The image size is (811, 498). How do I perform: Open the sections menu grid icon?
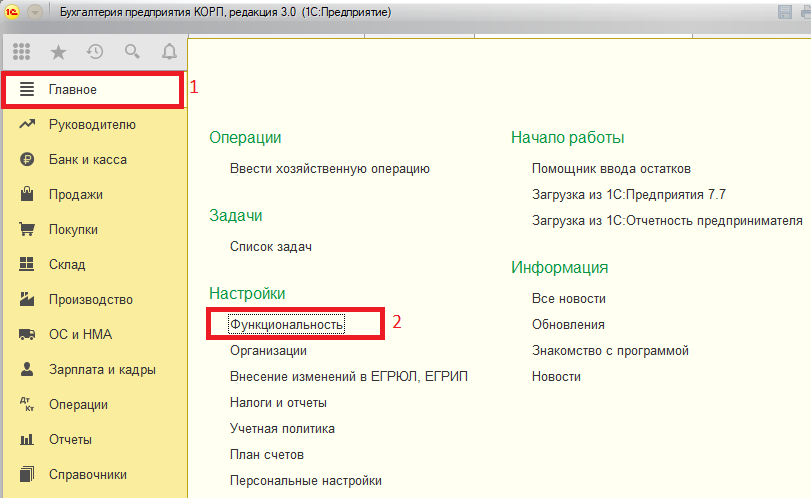click(22, 51)
